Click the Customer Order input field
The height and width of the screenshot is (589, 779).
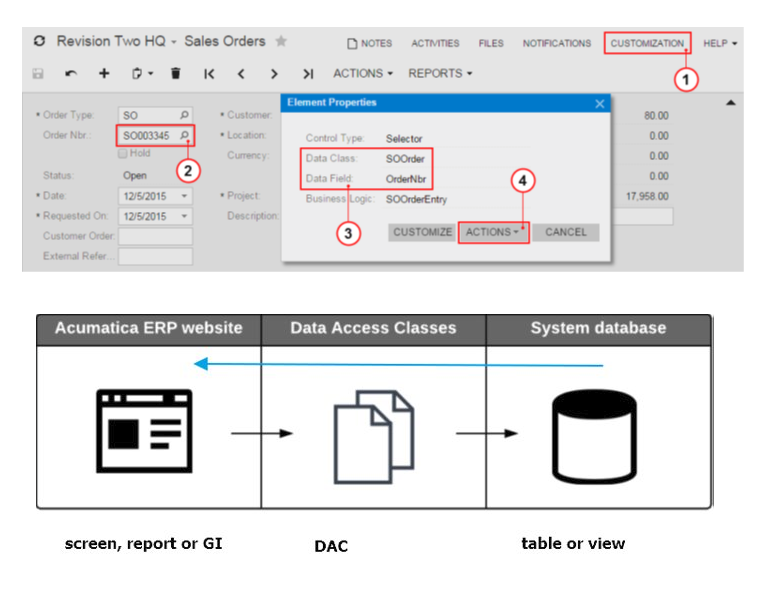[x=156, y=236]
